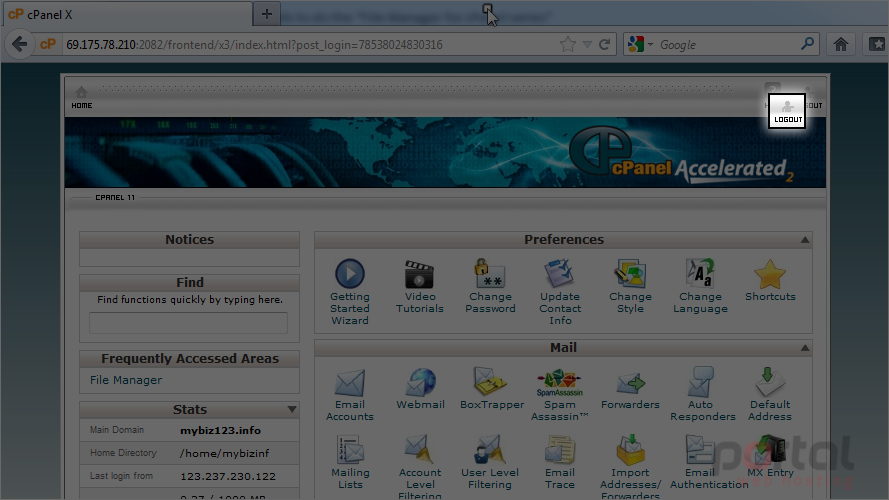Click the mybiz123.info main domain value
This screenshot has width=889, height=500.
click(221, 430)
